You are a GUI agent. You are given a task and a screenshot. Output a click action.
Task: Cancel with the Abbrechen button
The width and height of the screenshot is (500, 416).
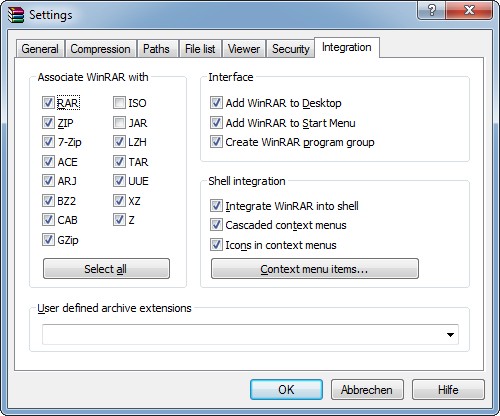click(x=367, y=389)
